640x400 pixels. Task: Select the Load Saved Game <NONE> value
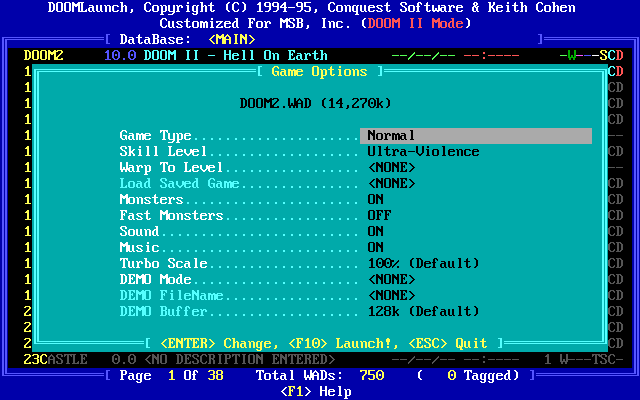click(391, 183)
